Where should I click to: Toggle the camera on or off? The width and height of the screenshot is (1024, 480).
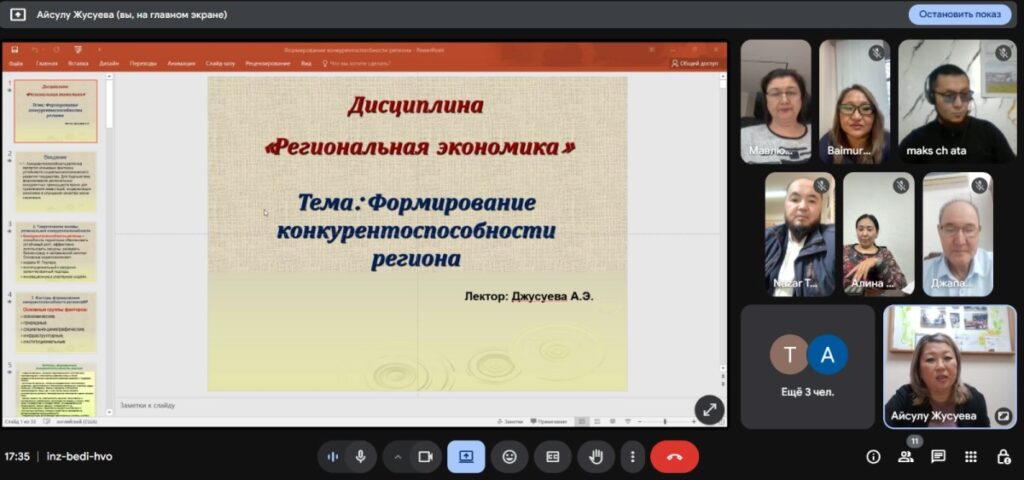425,457
